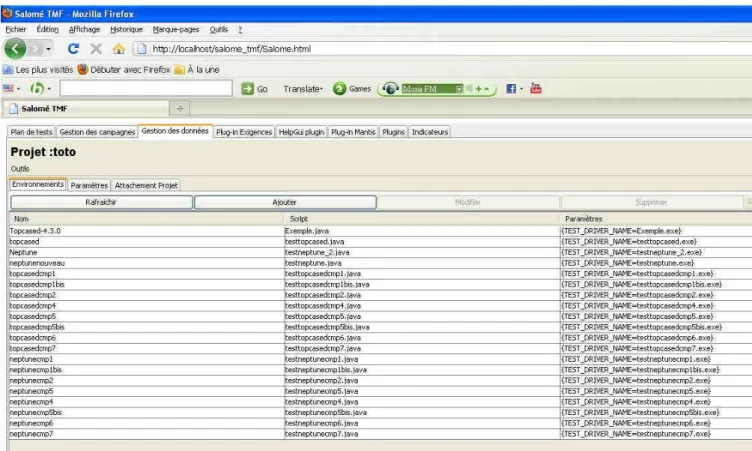The image size is (752, 451).
Task: Reload the page with the blue refresh icon
Action: [x=73, y=48]
